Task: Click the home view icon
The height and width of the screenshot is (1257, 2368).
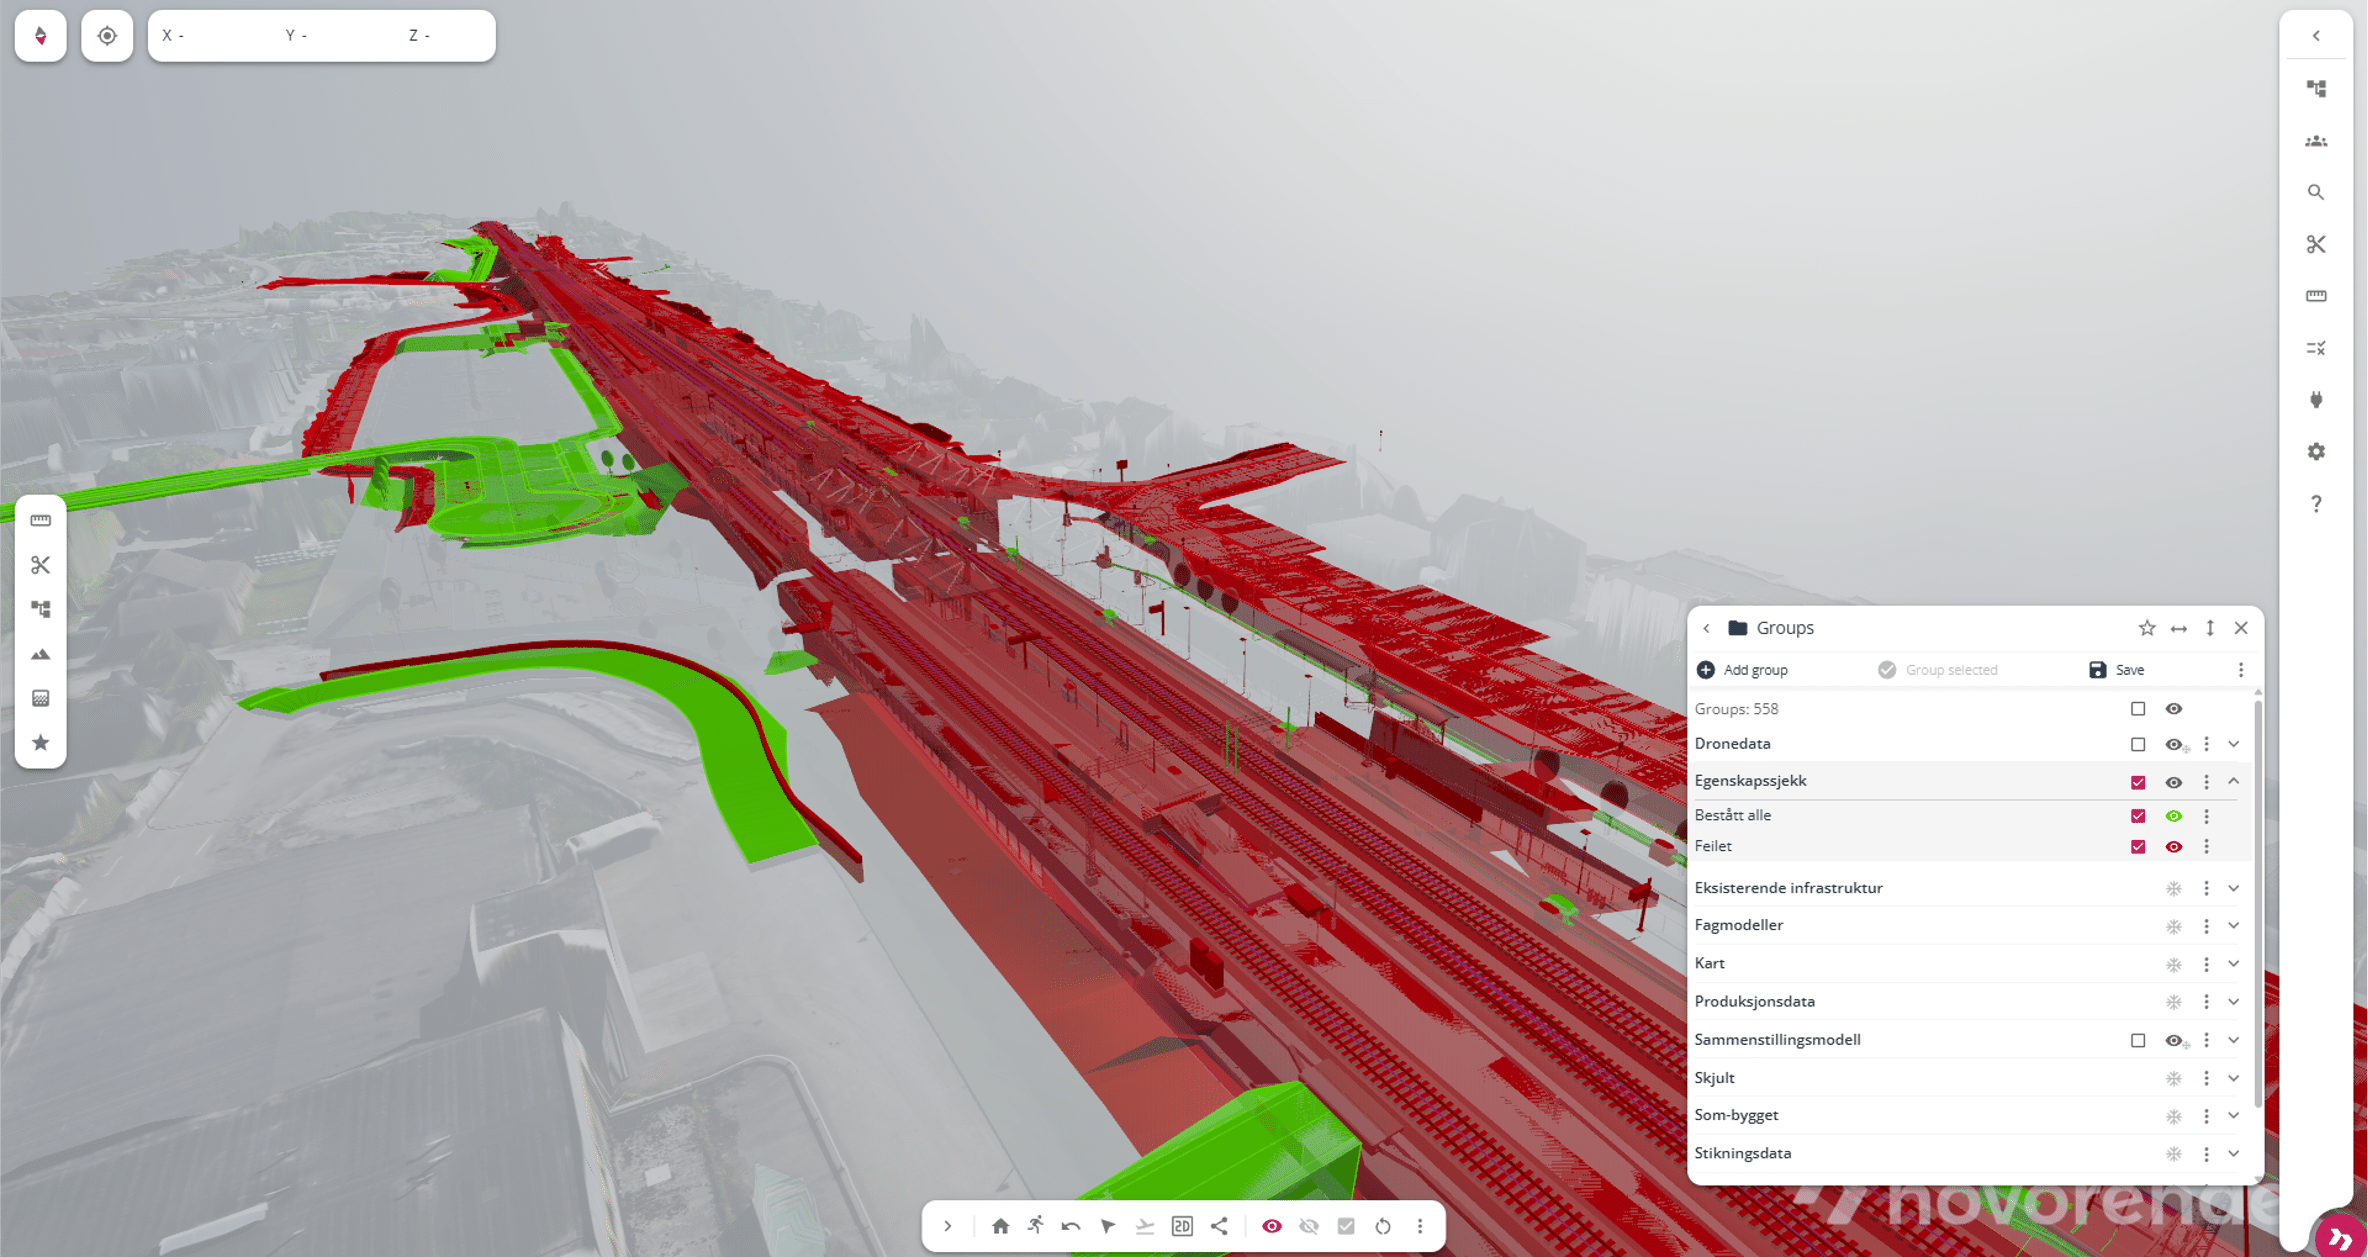Action: [999, 1226]
